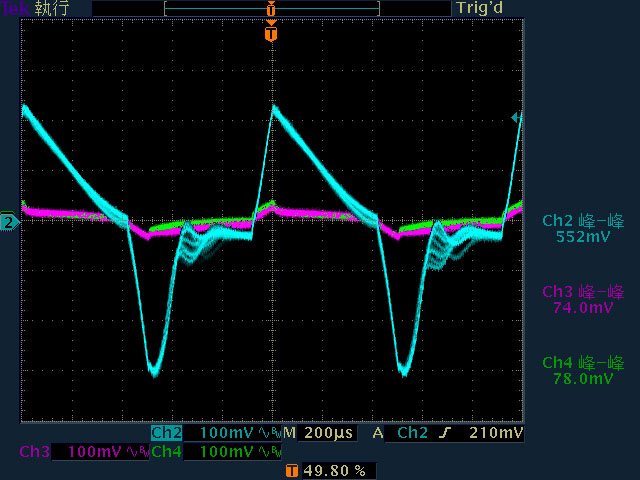The image size is (640, 480).
Task: Open the trigger source Ch2 readout
Action: pyautogui.click(x=412, y=433)
